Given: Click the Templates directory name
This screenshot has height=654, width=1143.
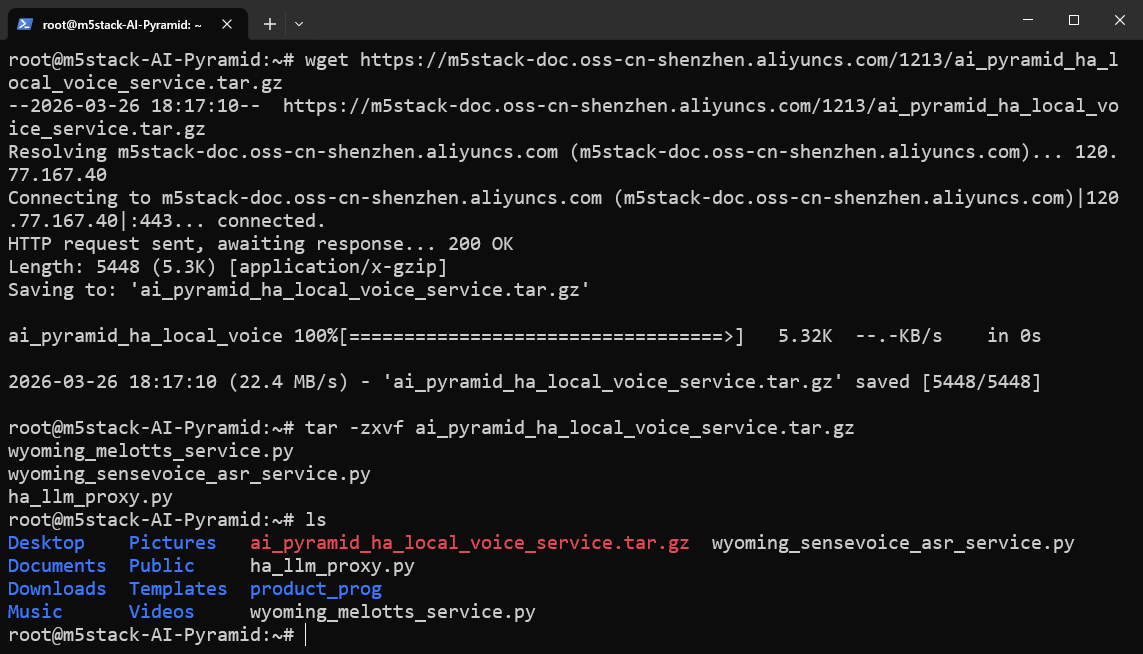Looking at the screenshot, I should tap(178, 589).
